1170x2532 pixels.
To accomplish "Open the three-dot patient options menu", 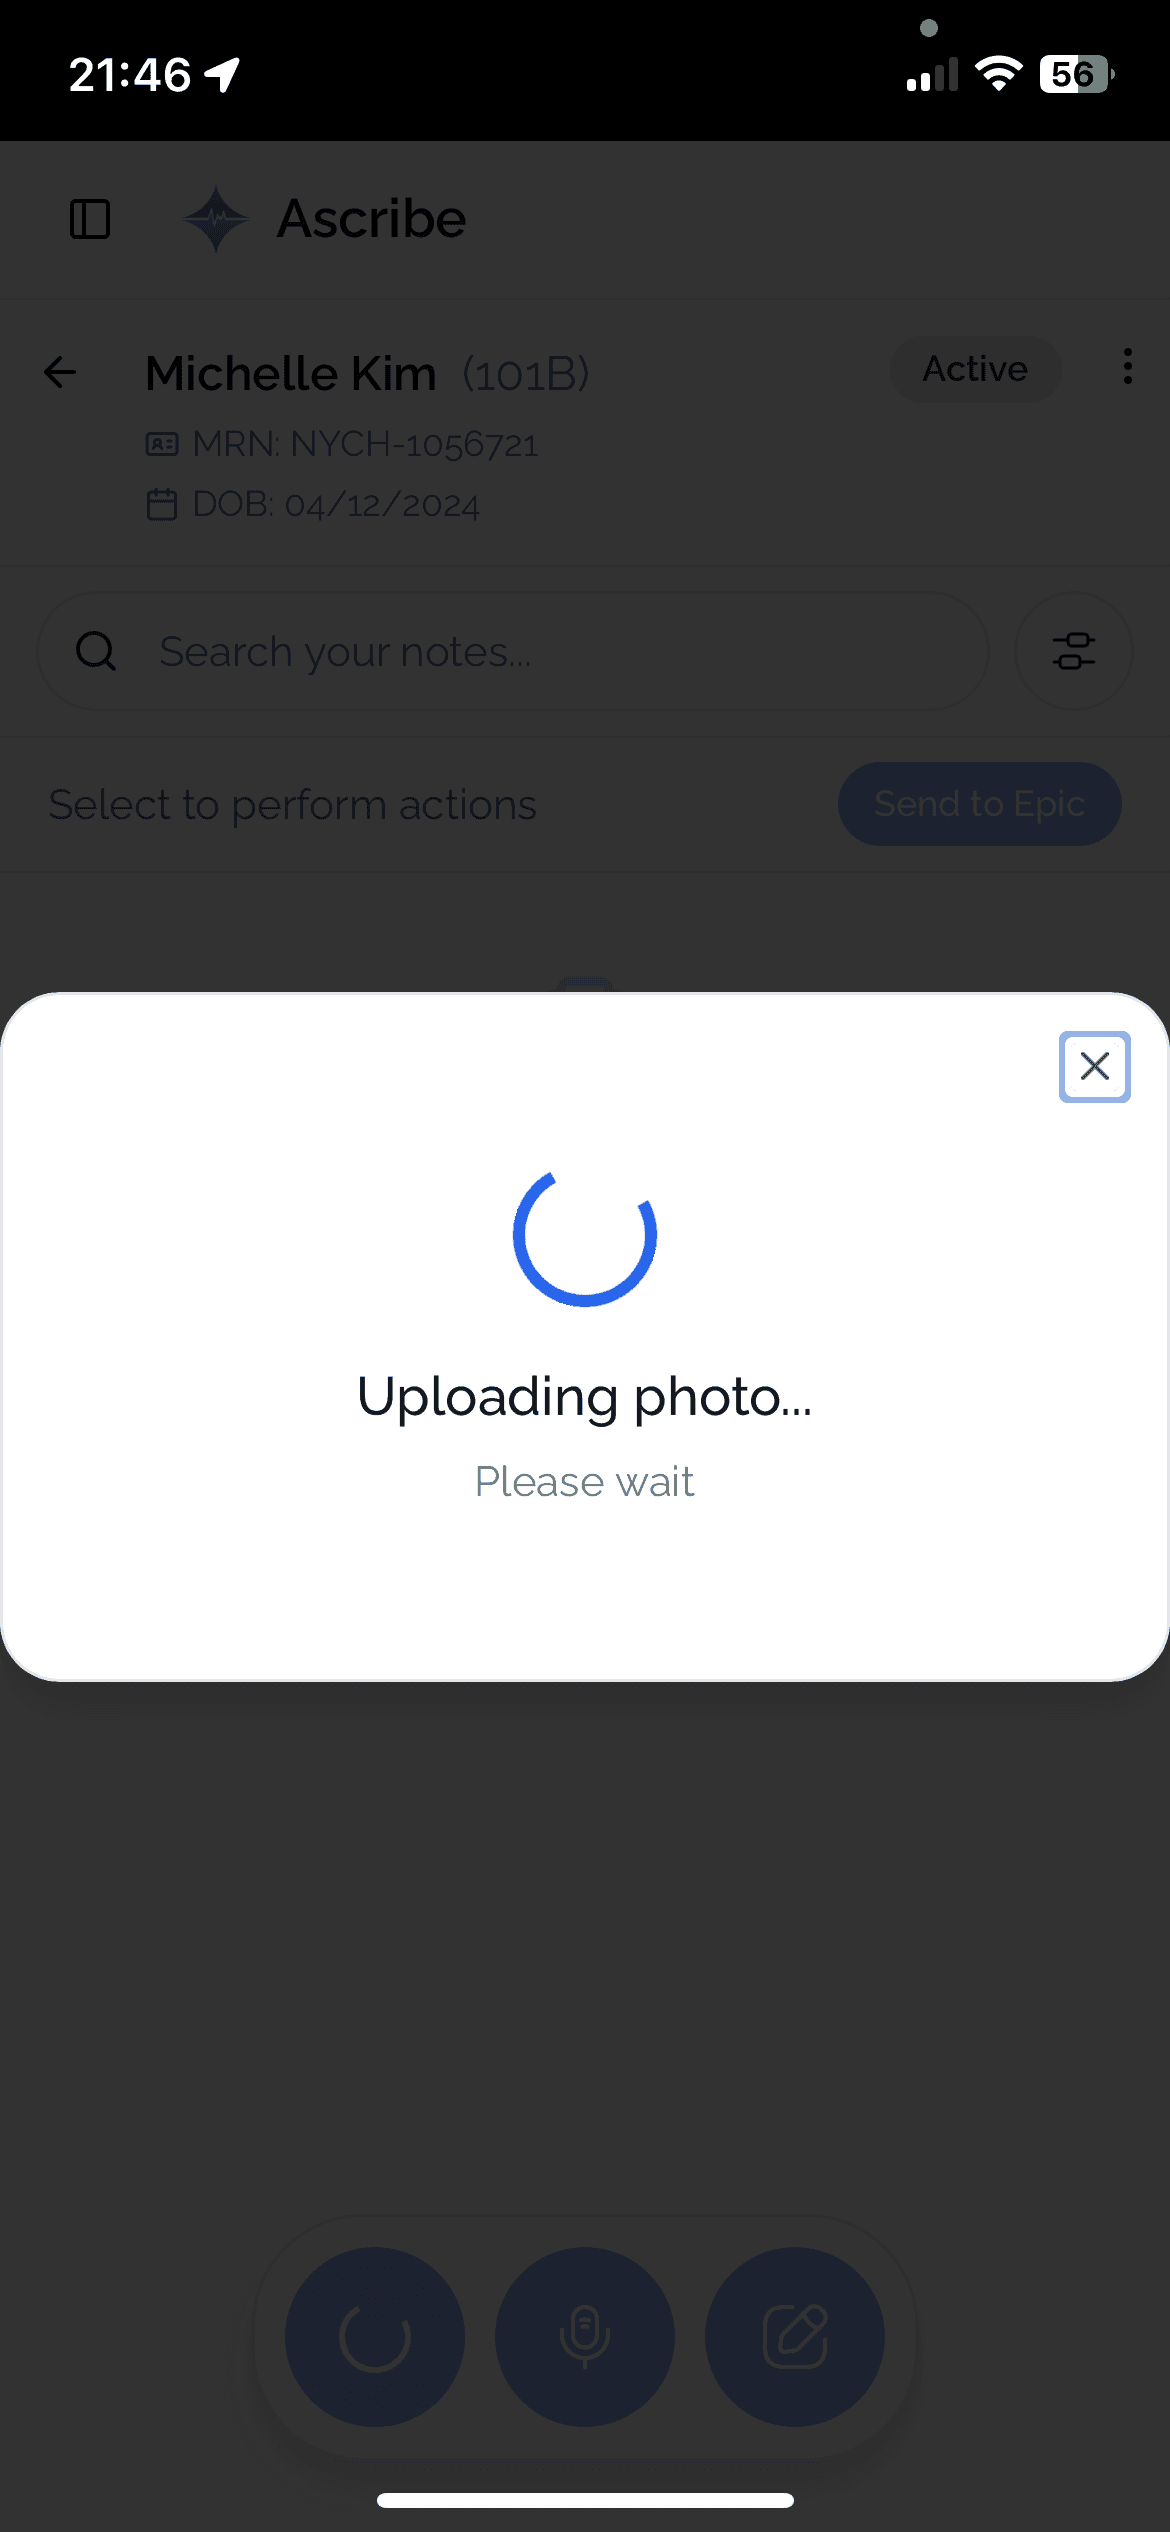I will pos(1128,367).
